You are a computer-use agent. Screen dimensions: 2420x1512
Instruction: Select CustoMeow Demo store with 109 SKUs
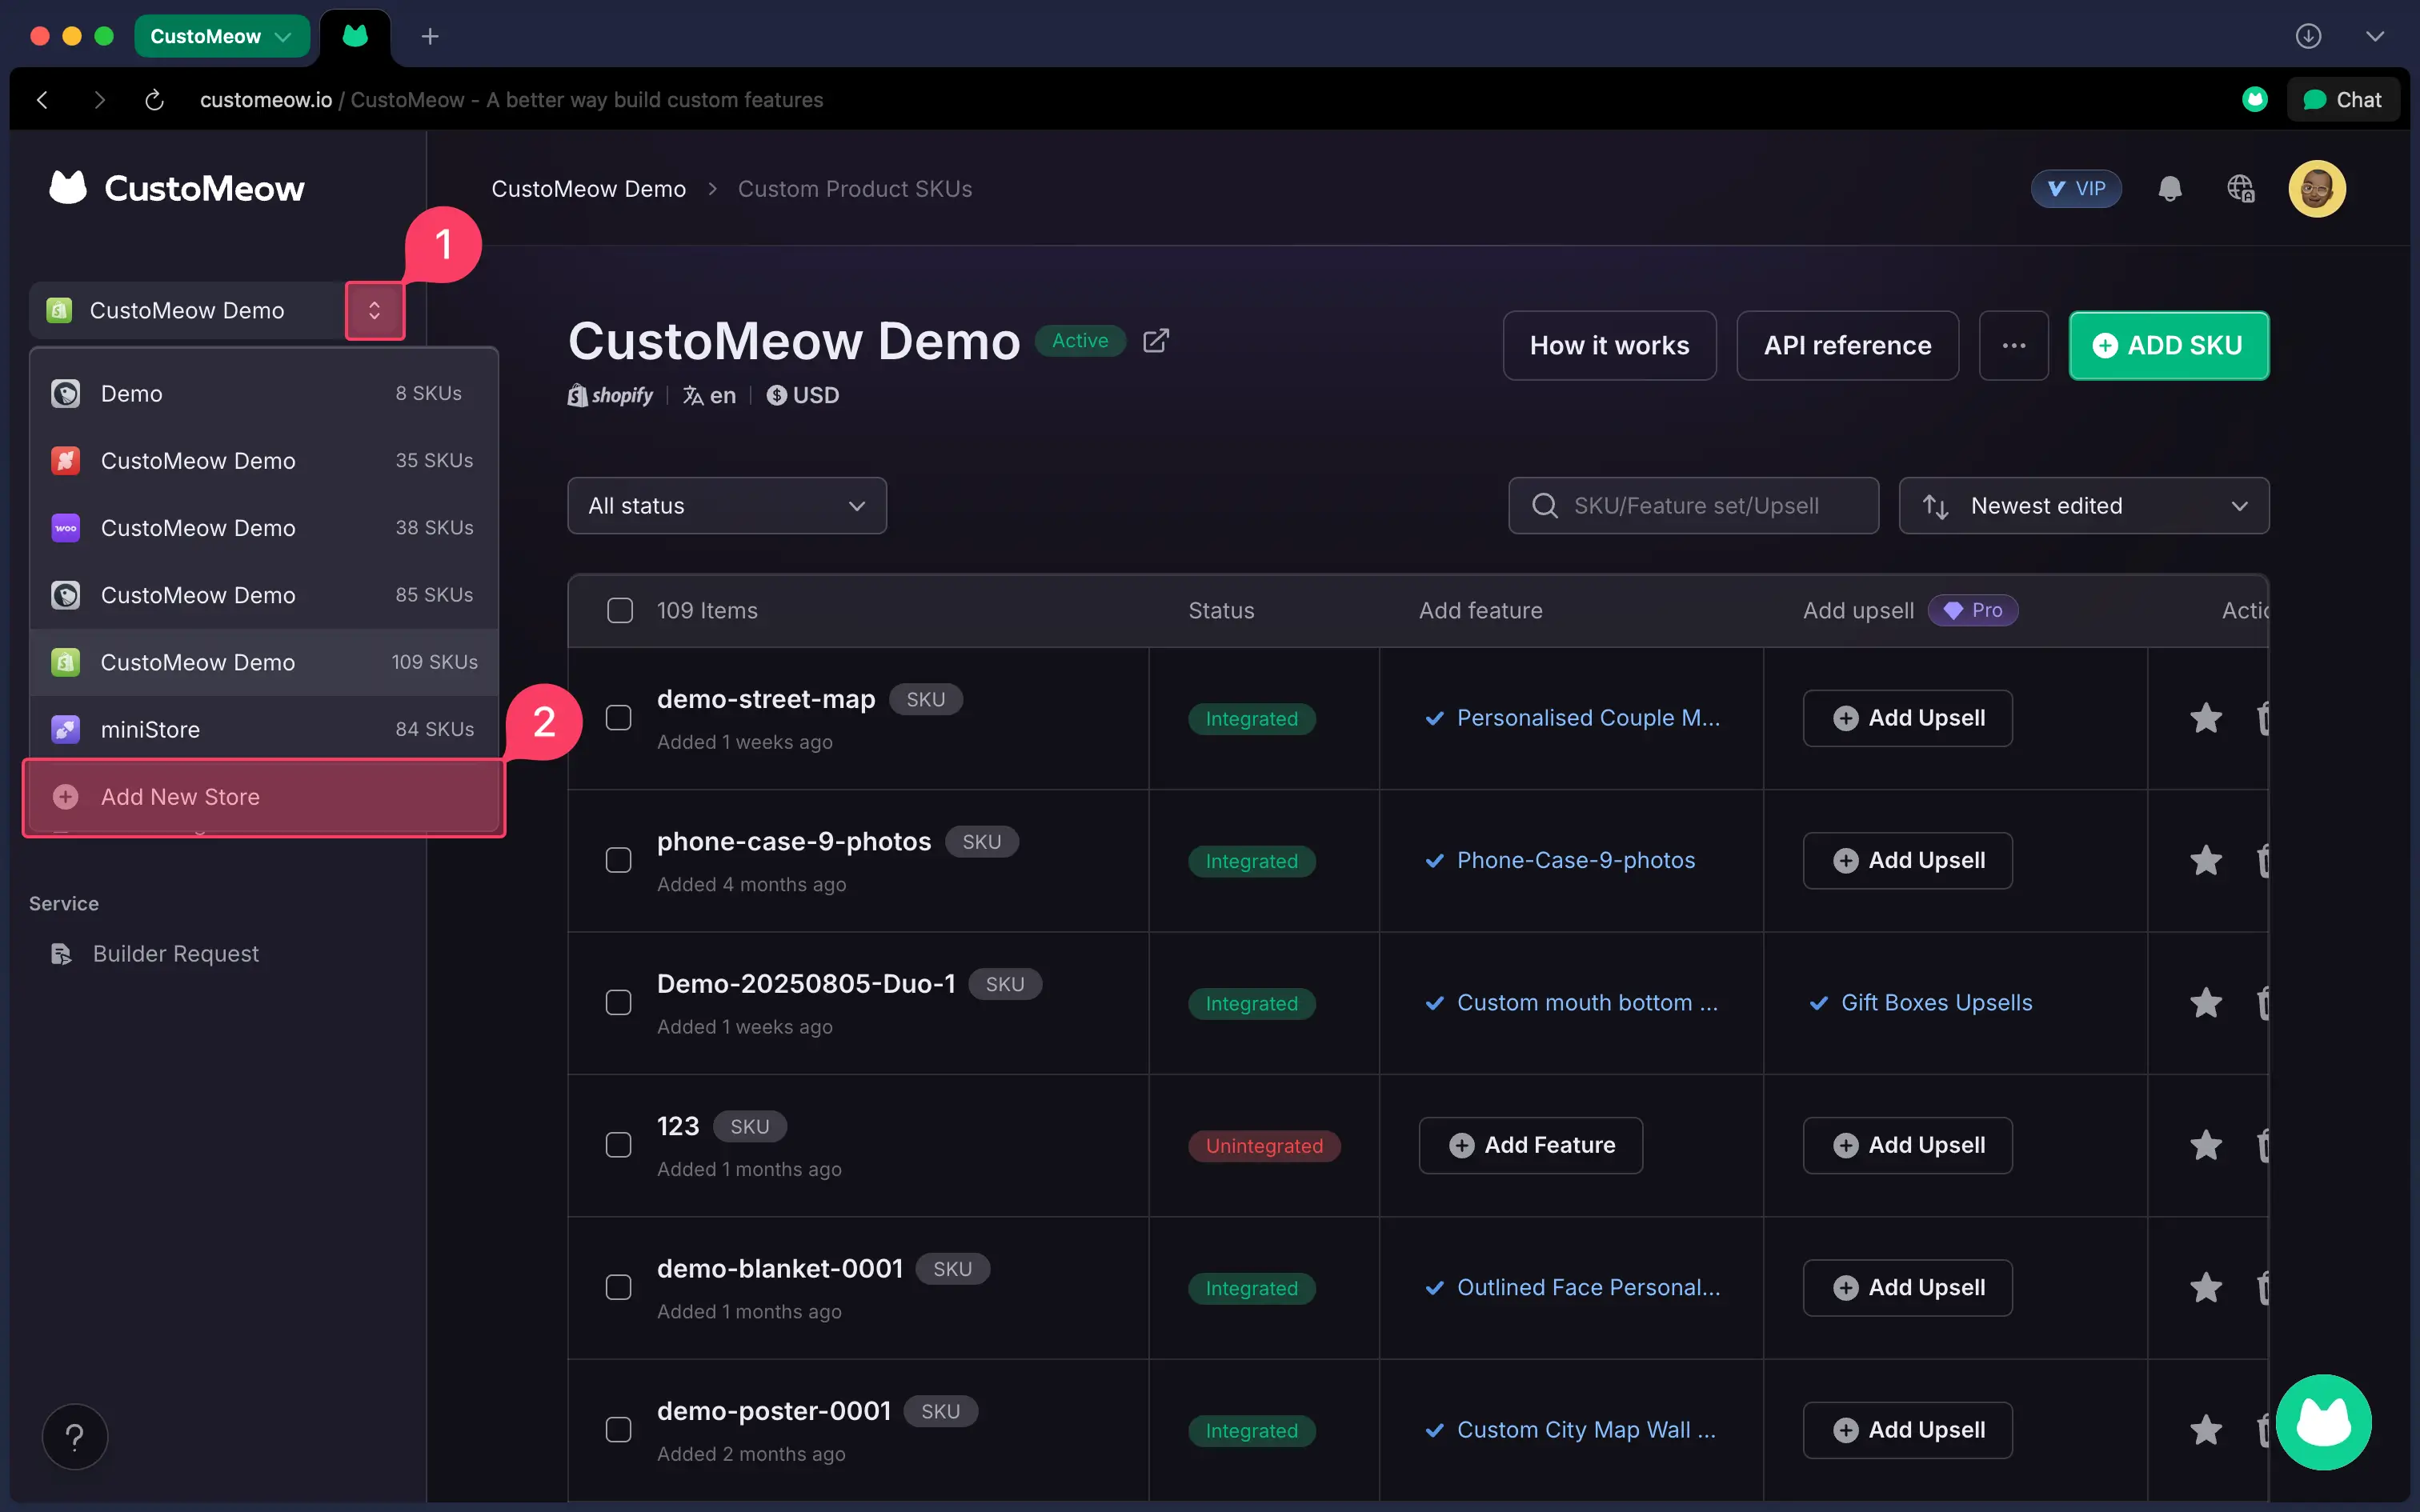click(264, 662)
